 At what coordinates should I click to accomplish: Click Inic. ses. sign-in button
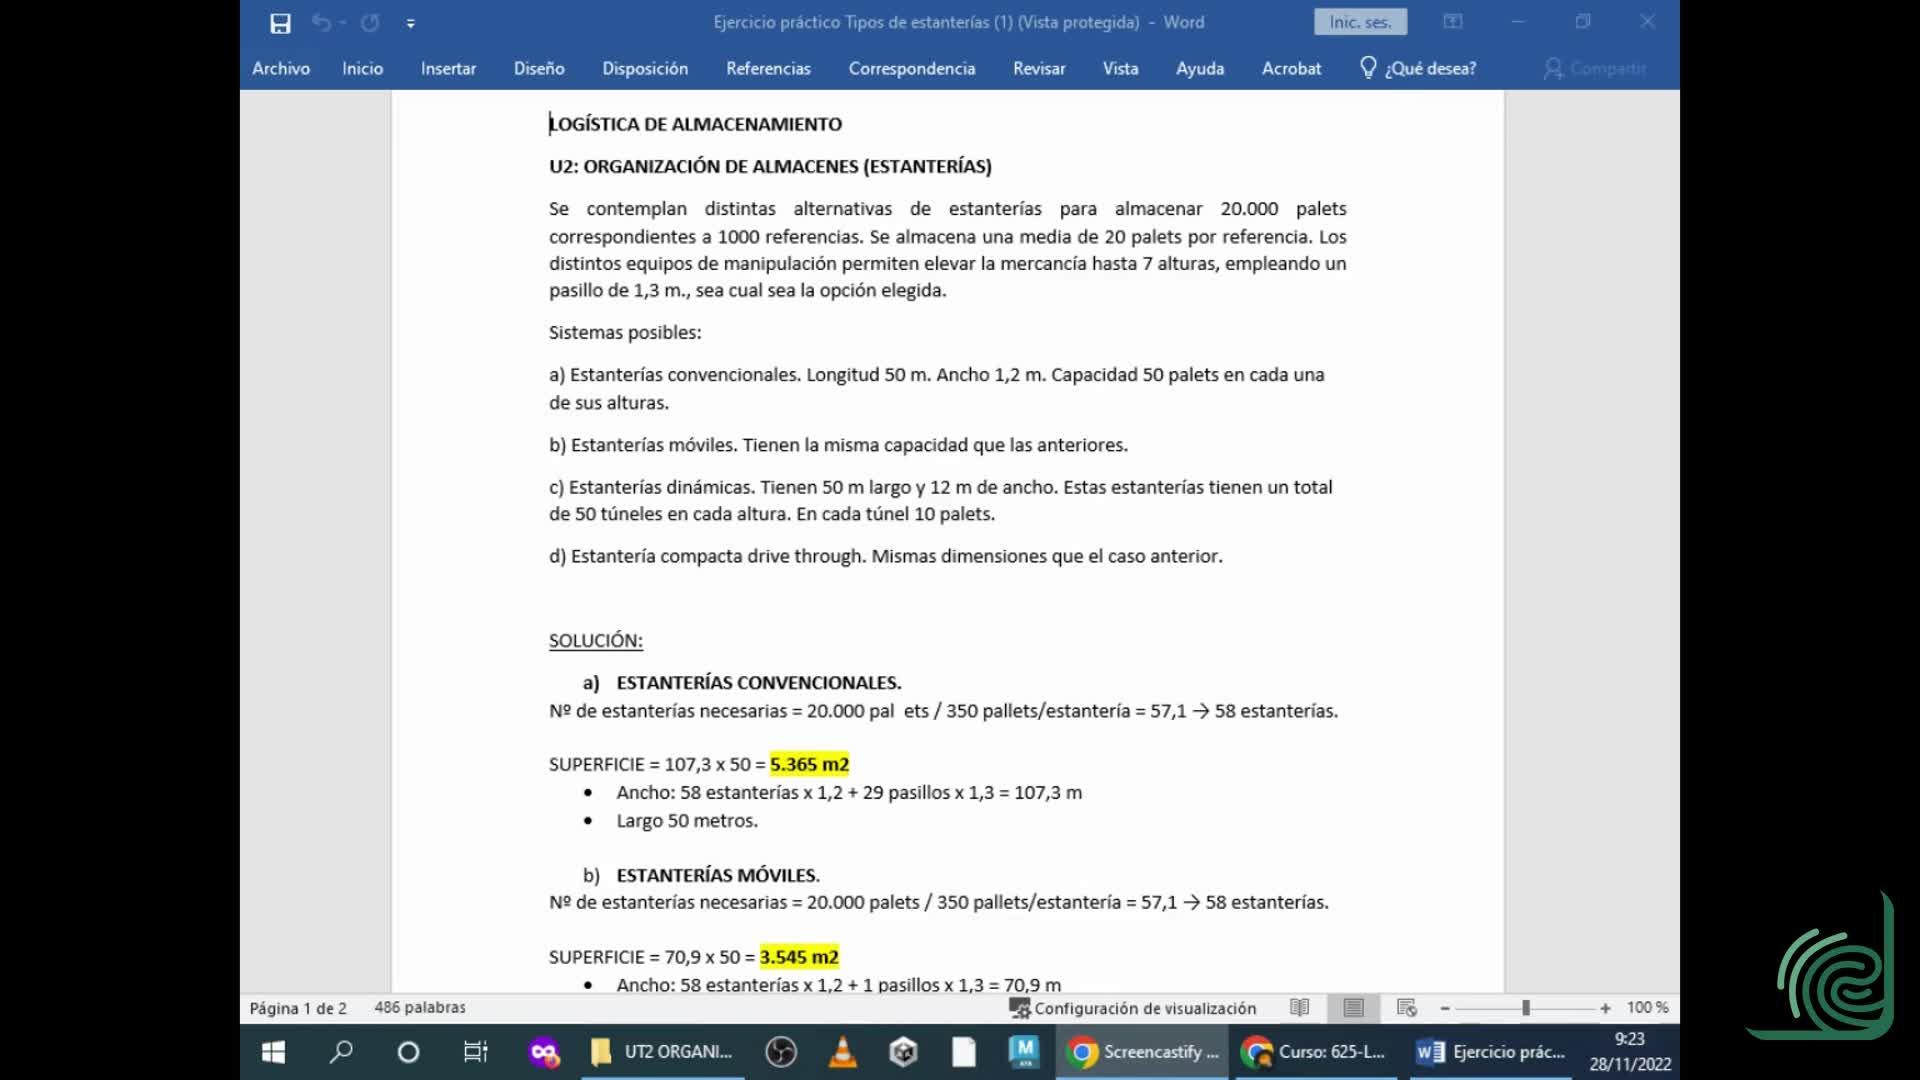click(1360, 22)
